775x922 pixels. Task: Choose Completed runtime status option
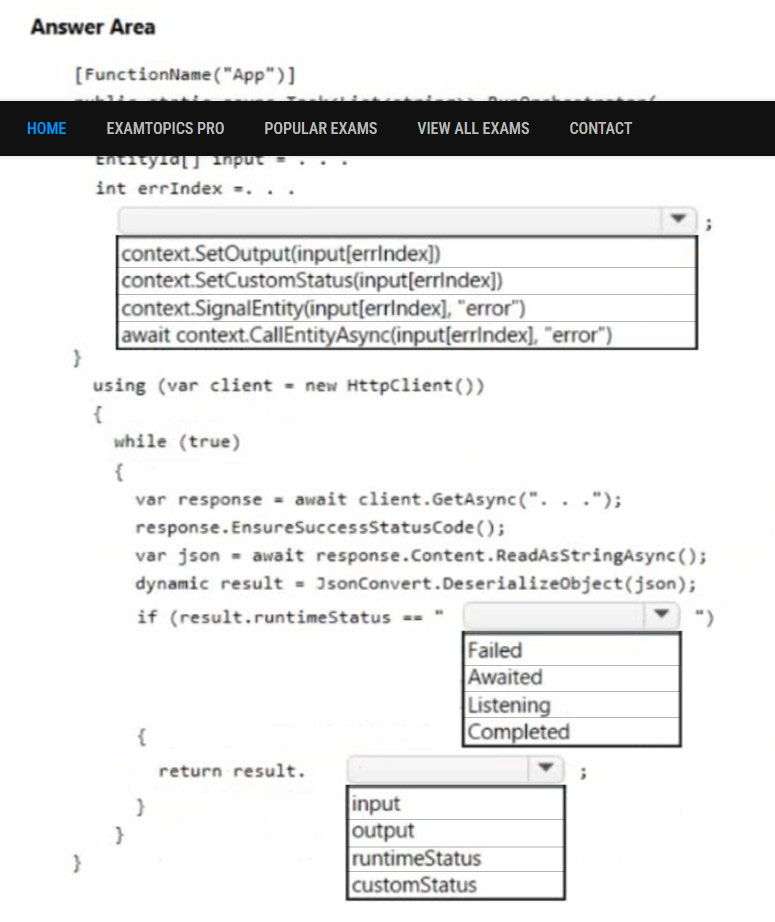point(572,731)
